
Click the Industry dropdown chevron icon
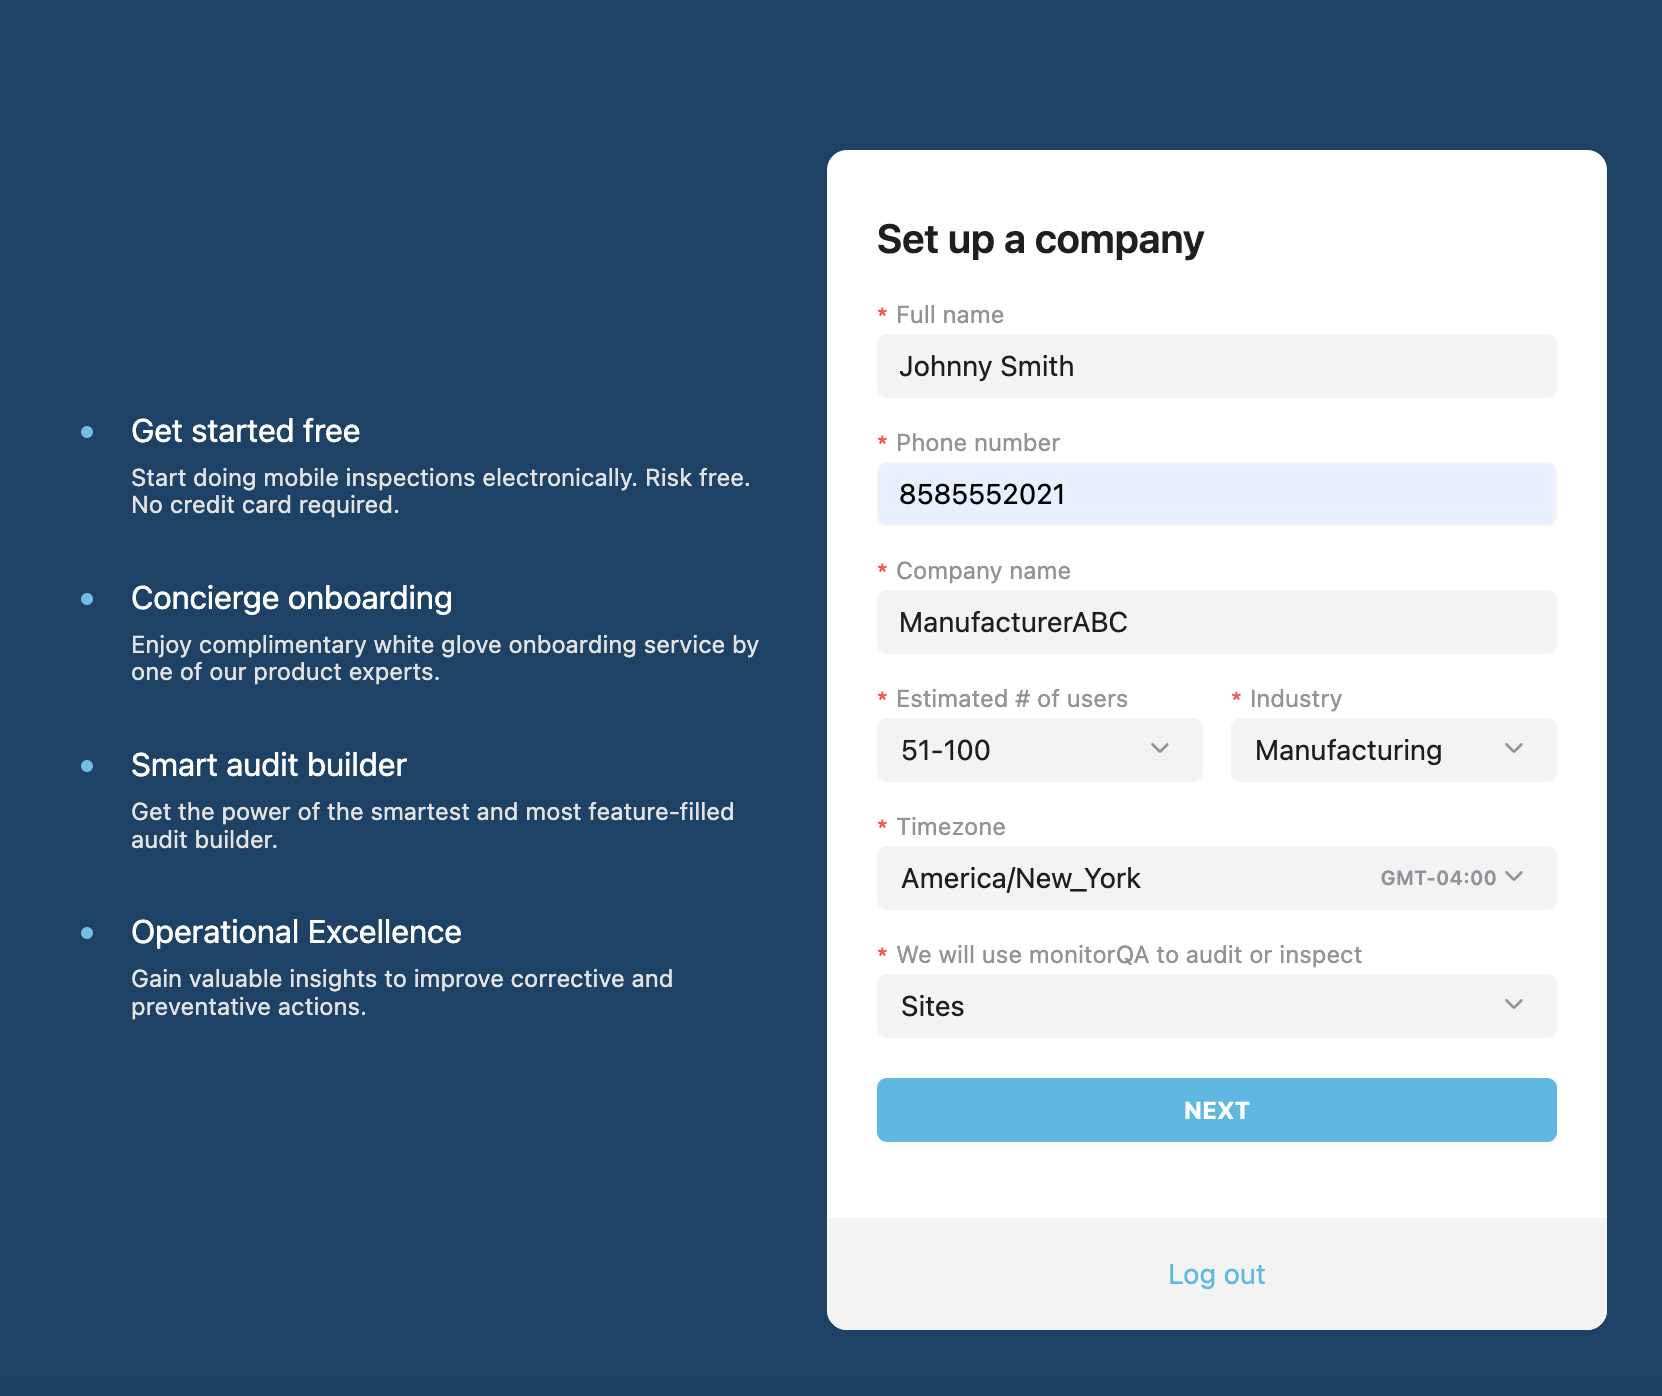(1514, 749)
